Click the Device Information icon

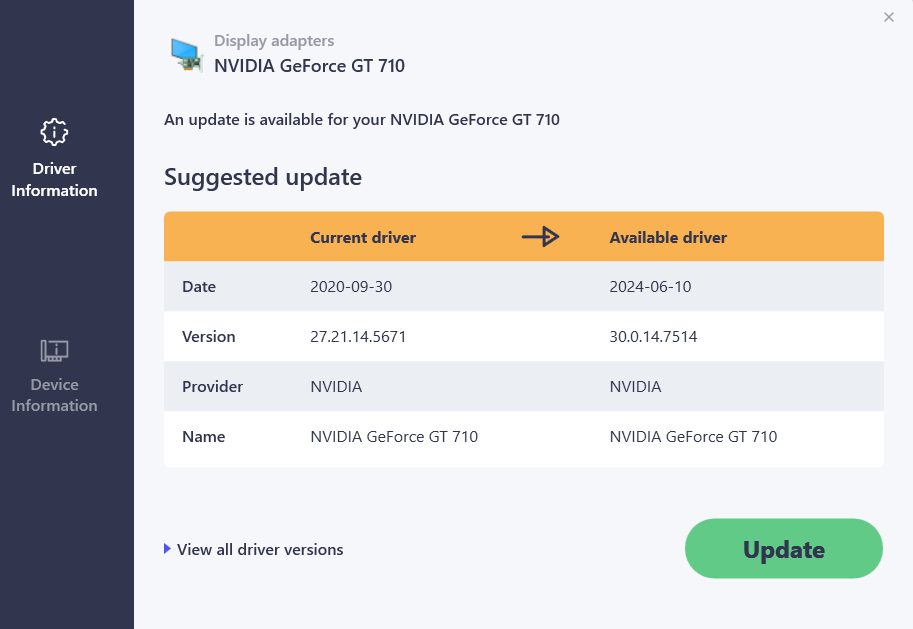[54, 350]
